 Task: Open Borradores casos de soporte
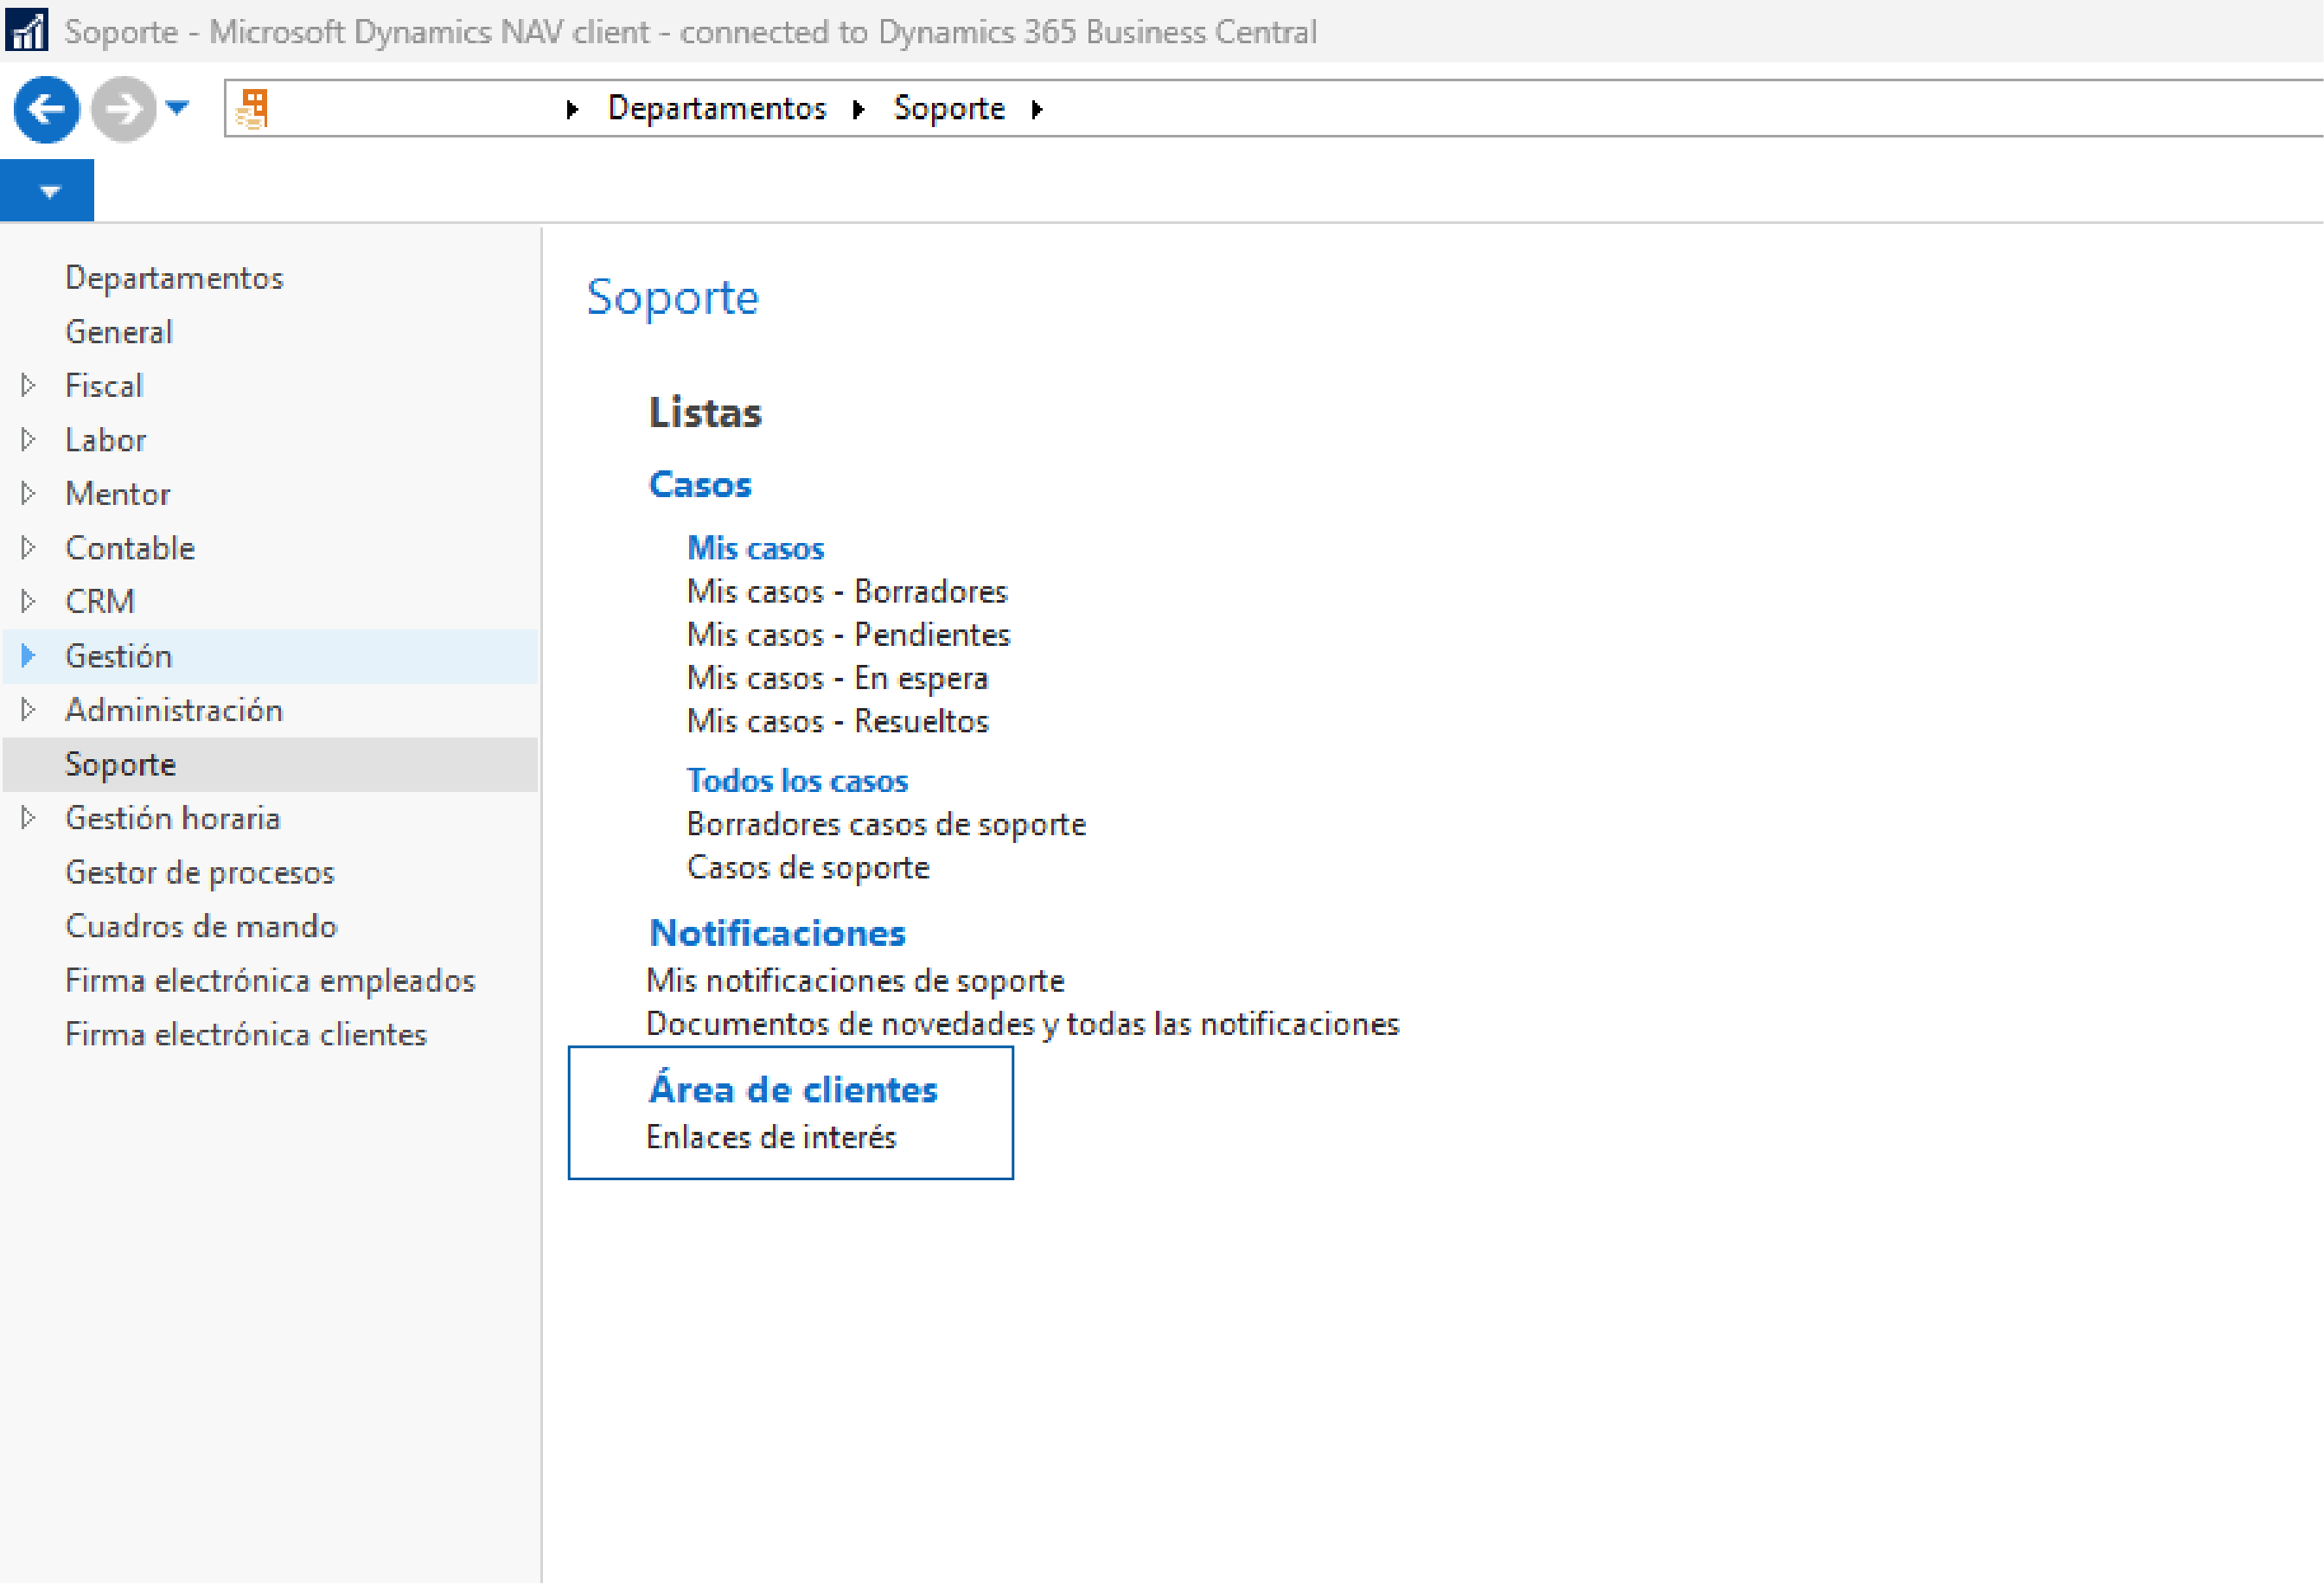(x=886, y=824)
